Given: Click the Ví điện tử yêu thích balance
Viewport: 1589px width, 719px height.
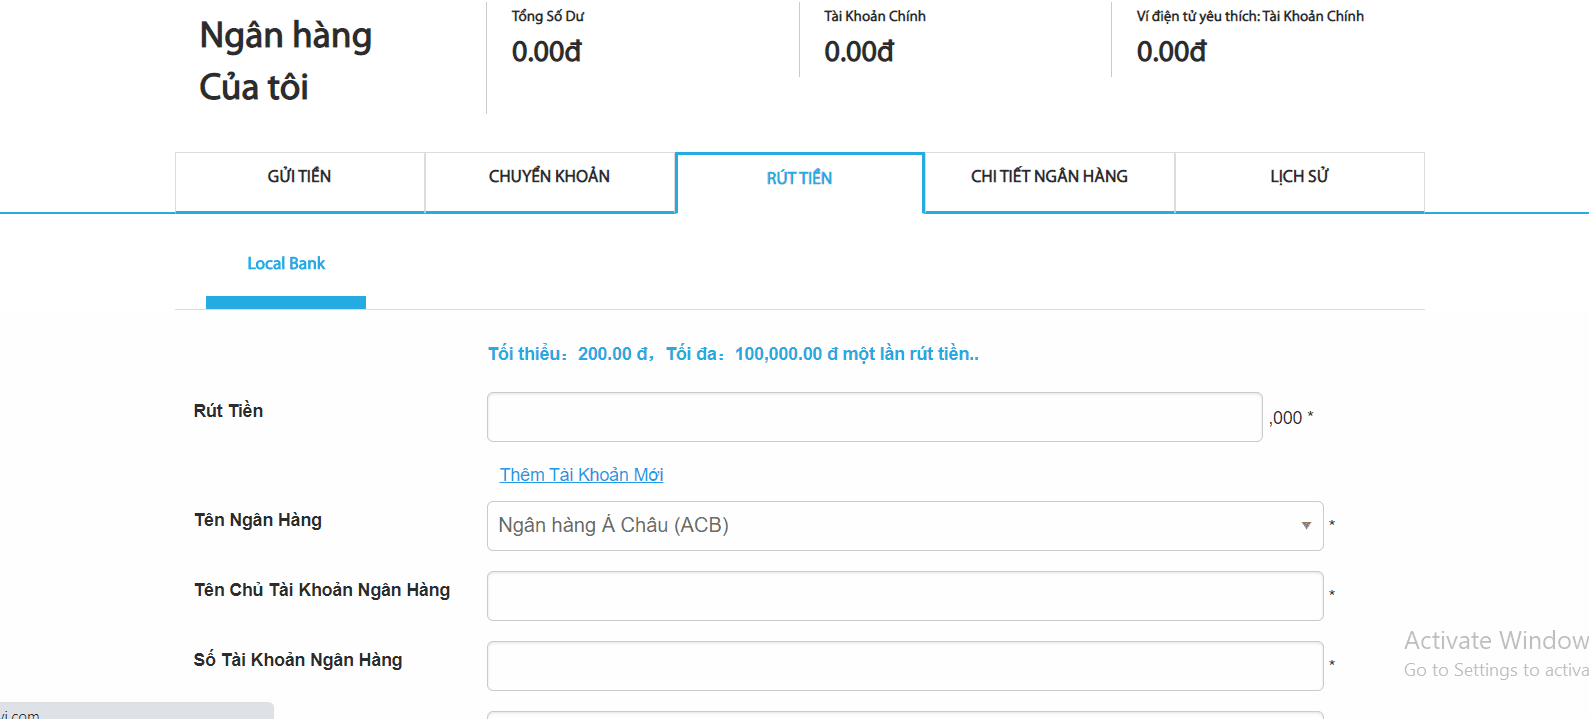Looking at the screenshot, I should pyautogui.click(x=1171, y=52).
